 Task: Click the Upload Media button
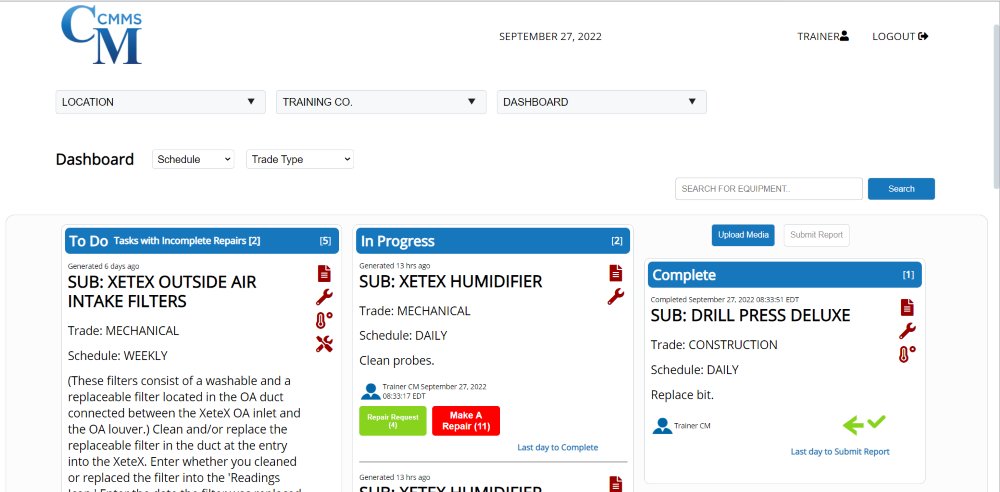point(743,235)
